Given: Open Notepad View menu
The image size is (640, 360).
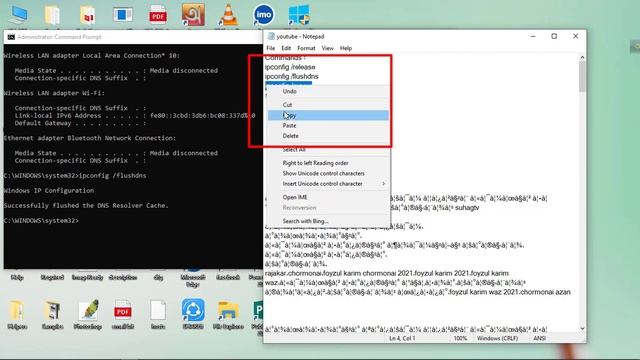Looking at the screenshot, I should click(x=327, y=48).
